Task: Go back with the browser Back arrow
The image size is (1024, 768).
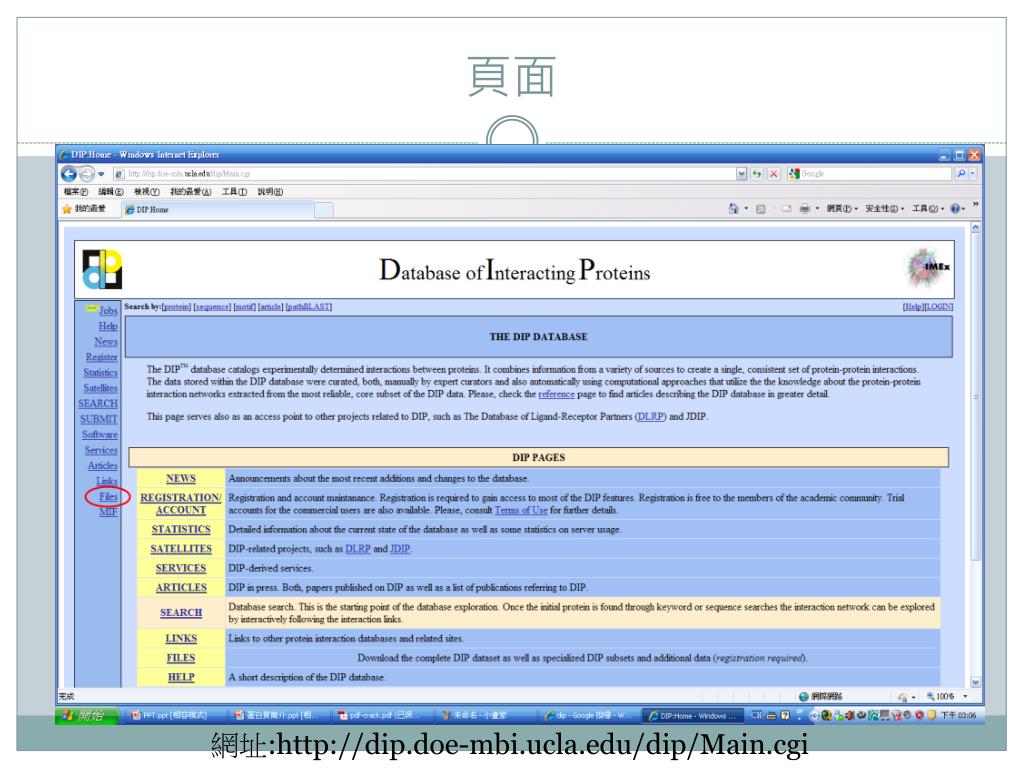Action: pos(69,174)
